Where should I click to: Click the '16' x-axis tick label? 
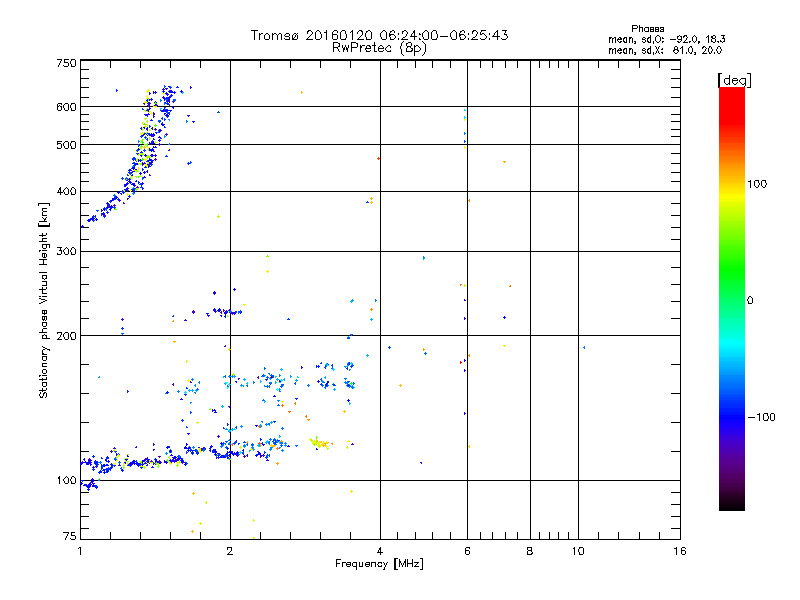tap(680, 551)
